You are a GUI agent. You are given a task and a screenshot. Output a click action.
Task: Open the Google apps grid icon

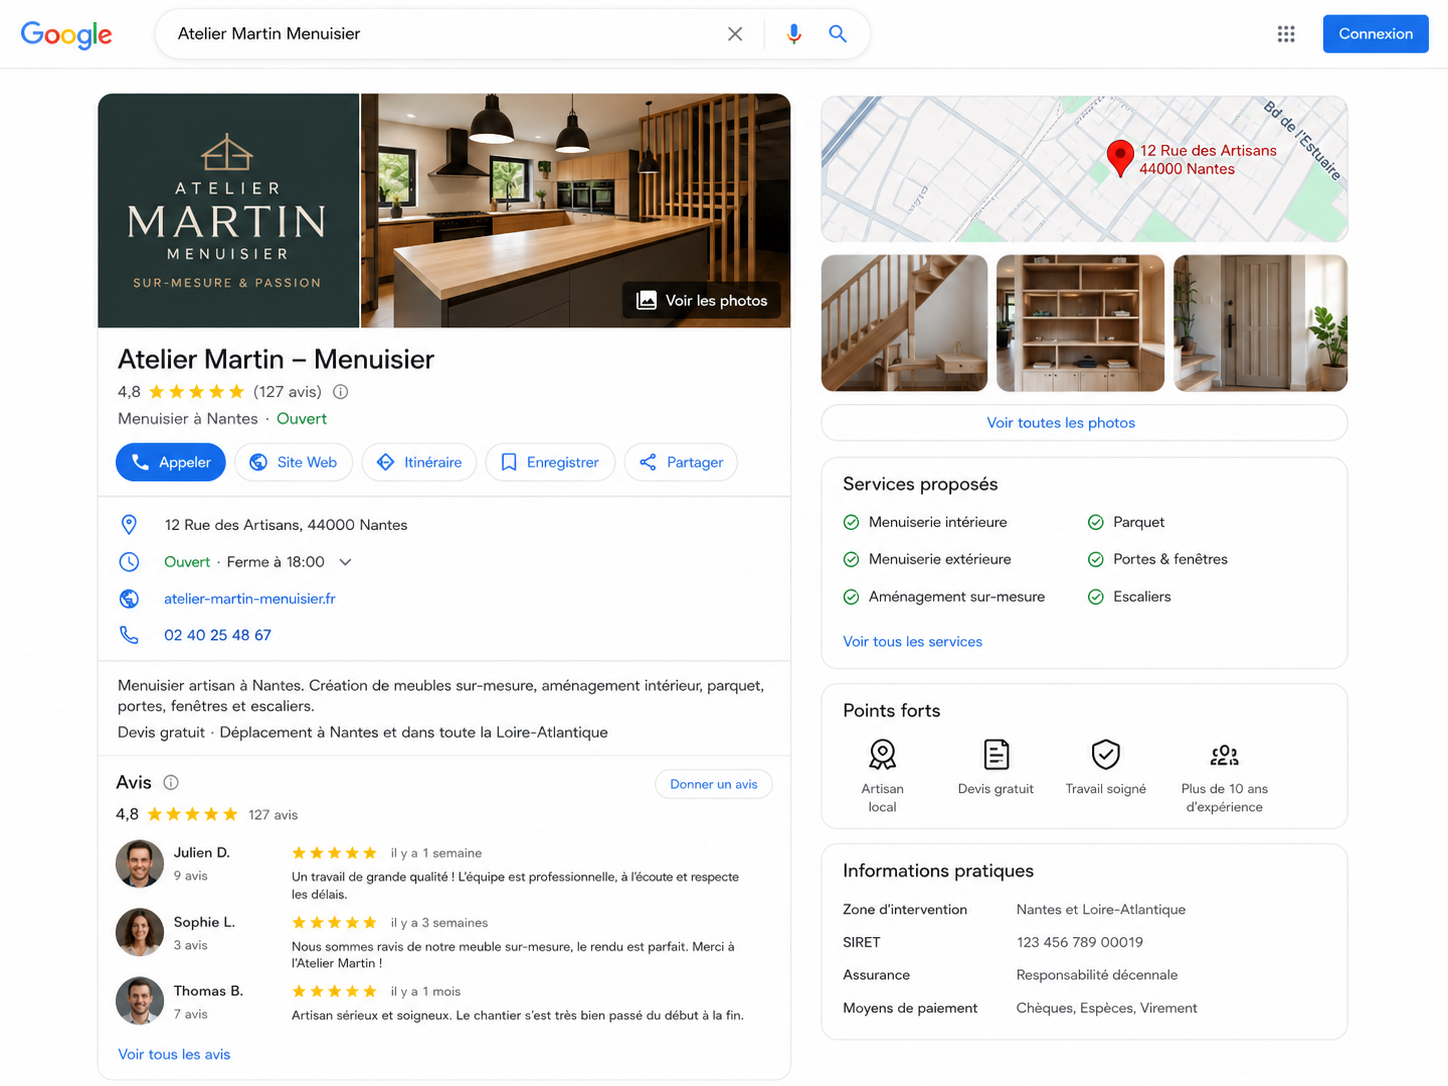coord(1286,34)
